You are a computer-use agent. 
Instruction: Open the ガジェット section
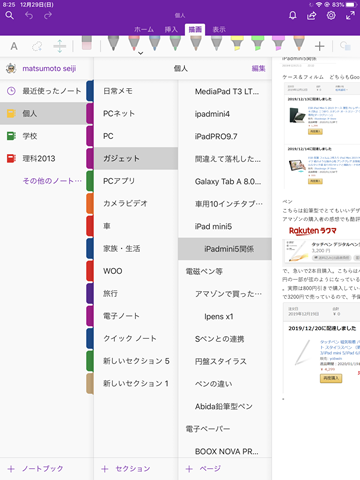(x=136, y=158)
